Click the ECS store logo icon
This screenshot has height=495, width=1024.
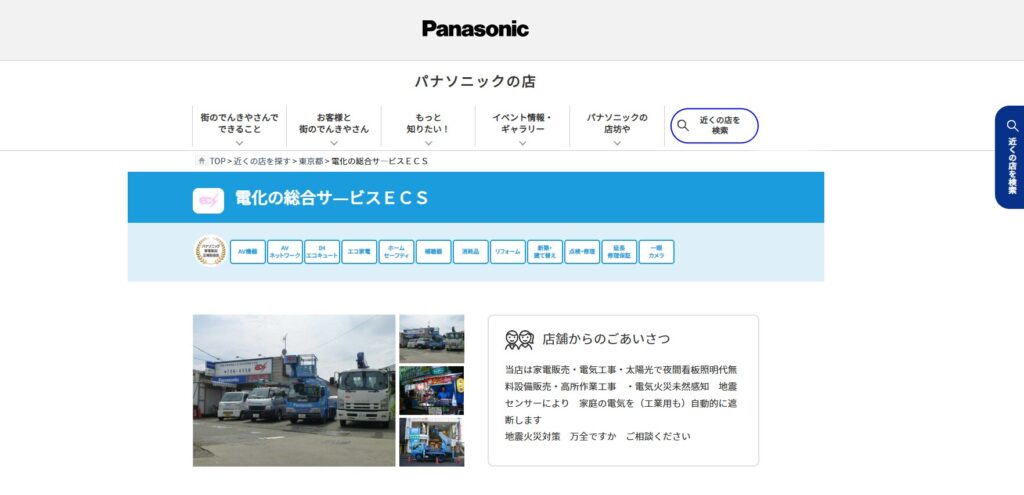[208, 200]
